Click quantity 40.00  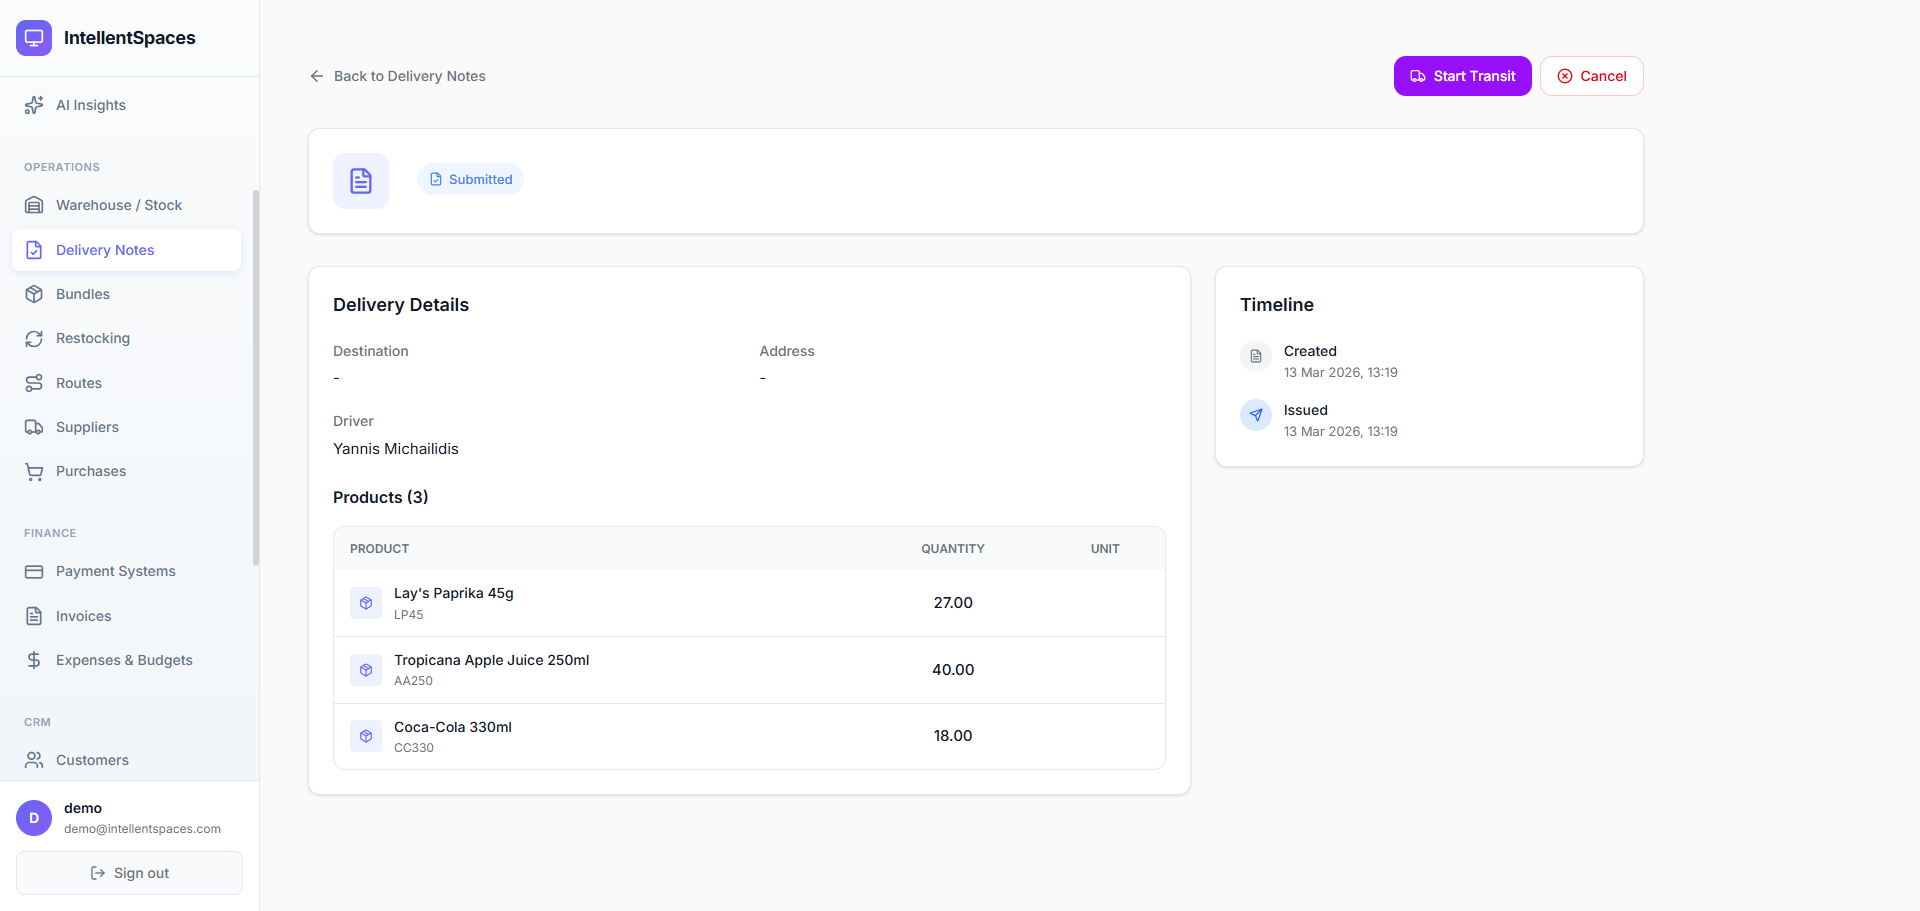pyautogui.click(x=953, y=670)
